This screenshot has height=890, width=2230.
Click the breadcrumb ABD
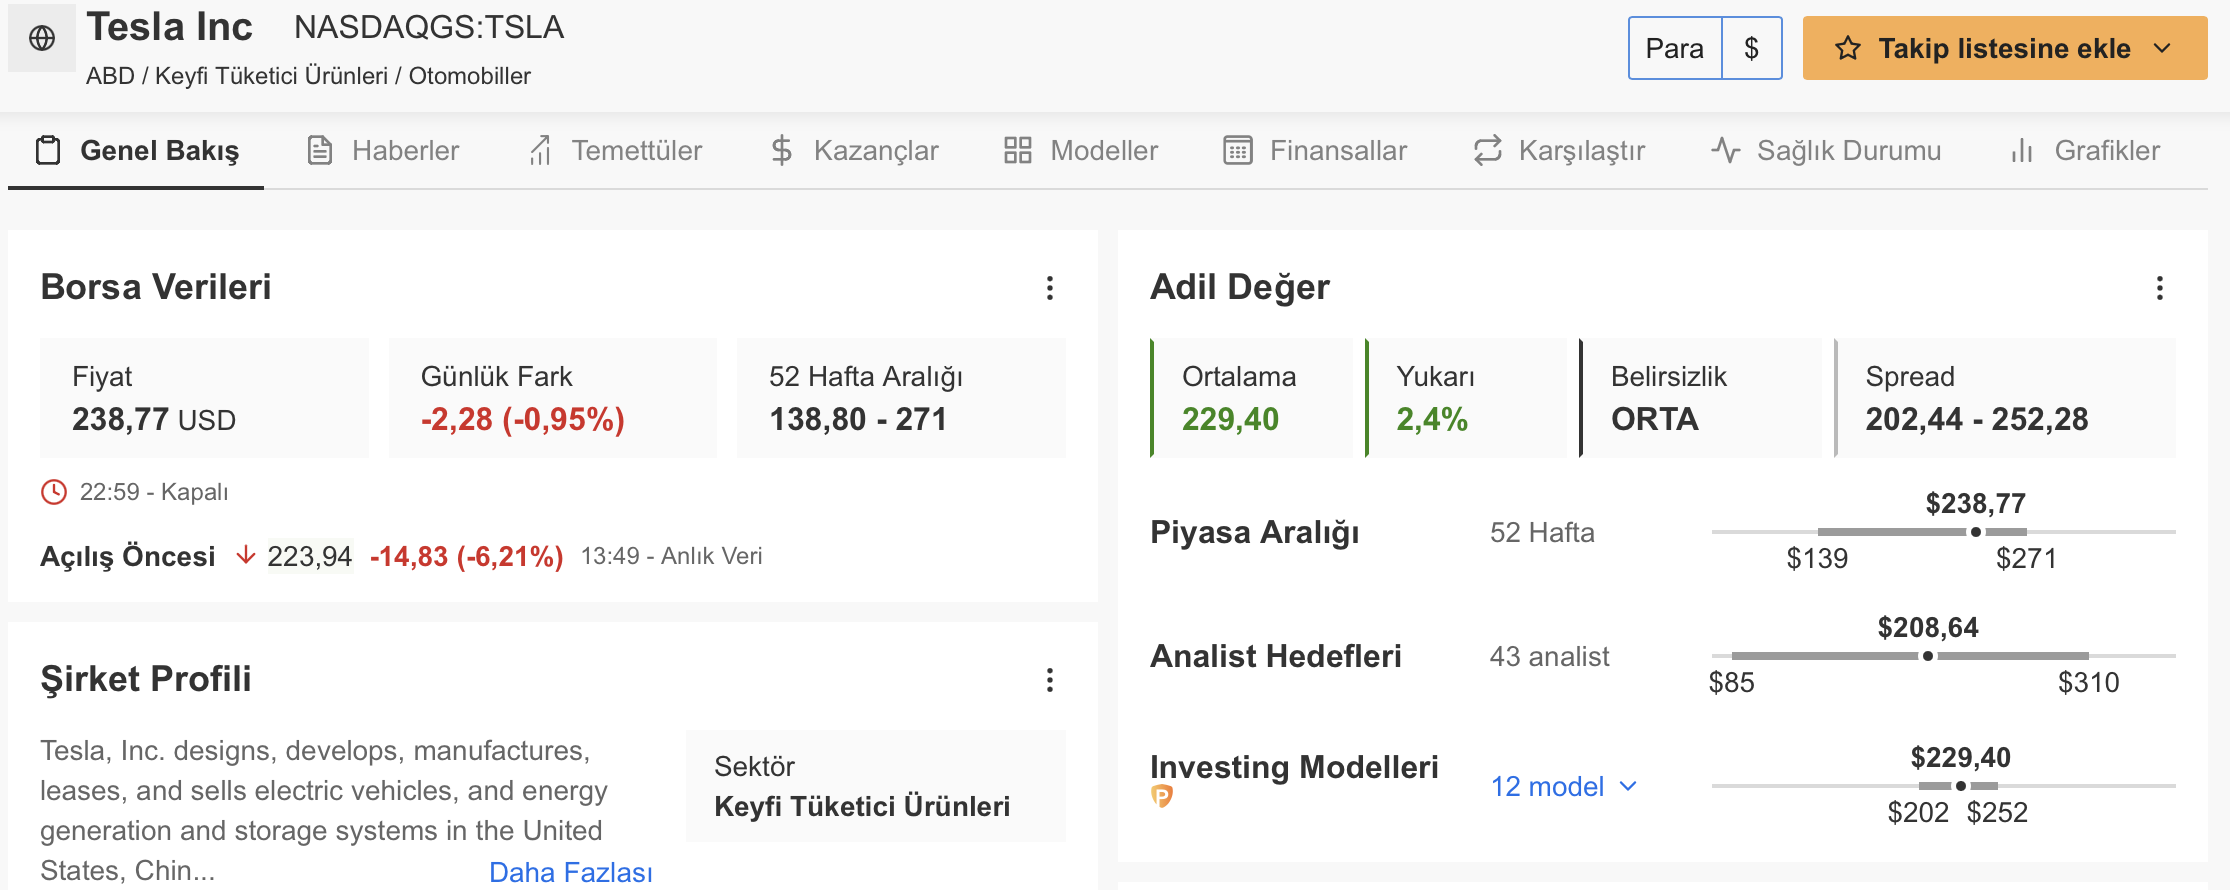110,76
